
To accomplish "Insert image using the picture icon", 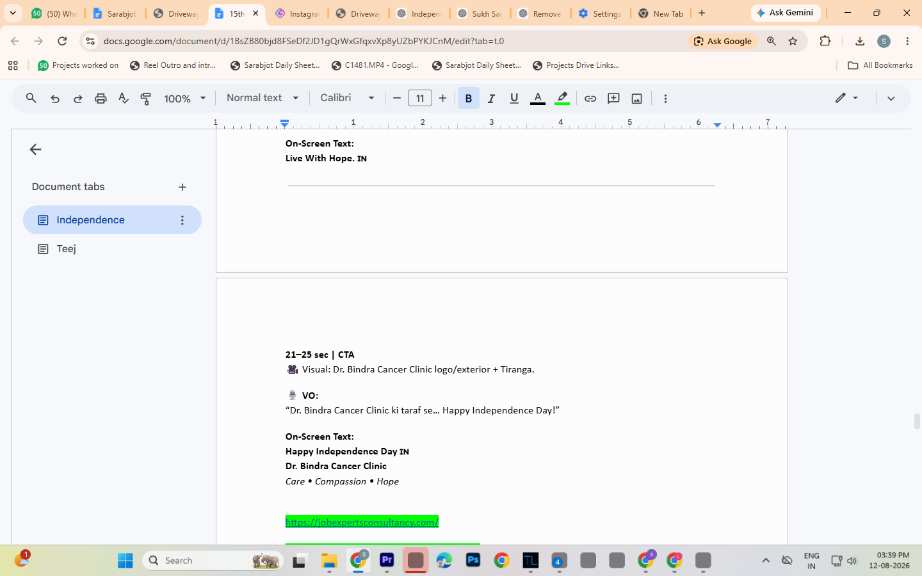I will coord(637,99).
